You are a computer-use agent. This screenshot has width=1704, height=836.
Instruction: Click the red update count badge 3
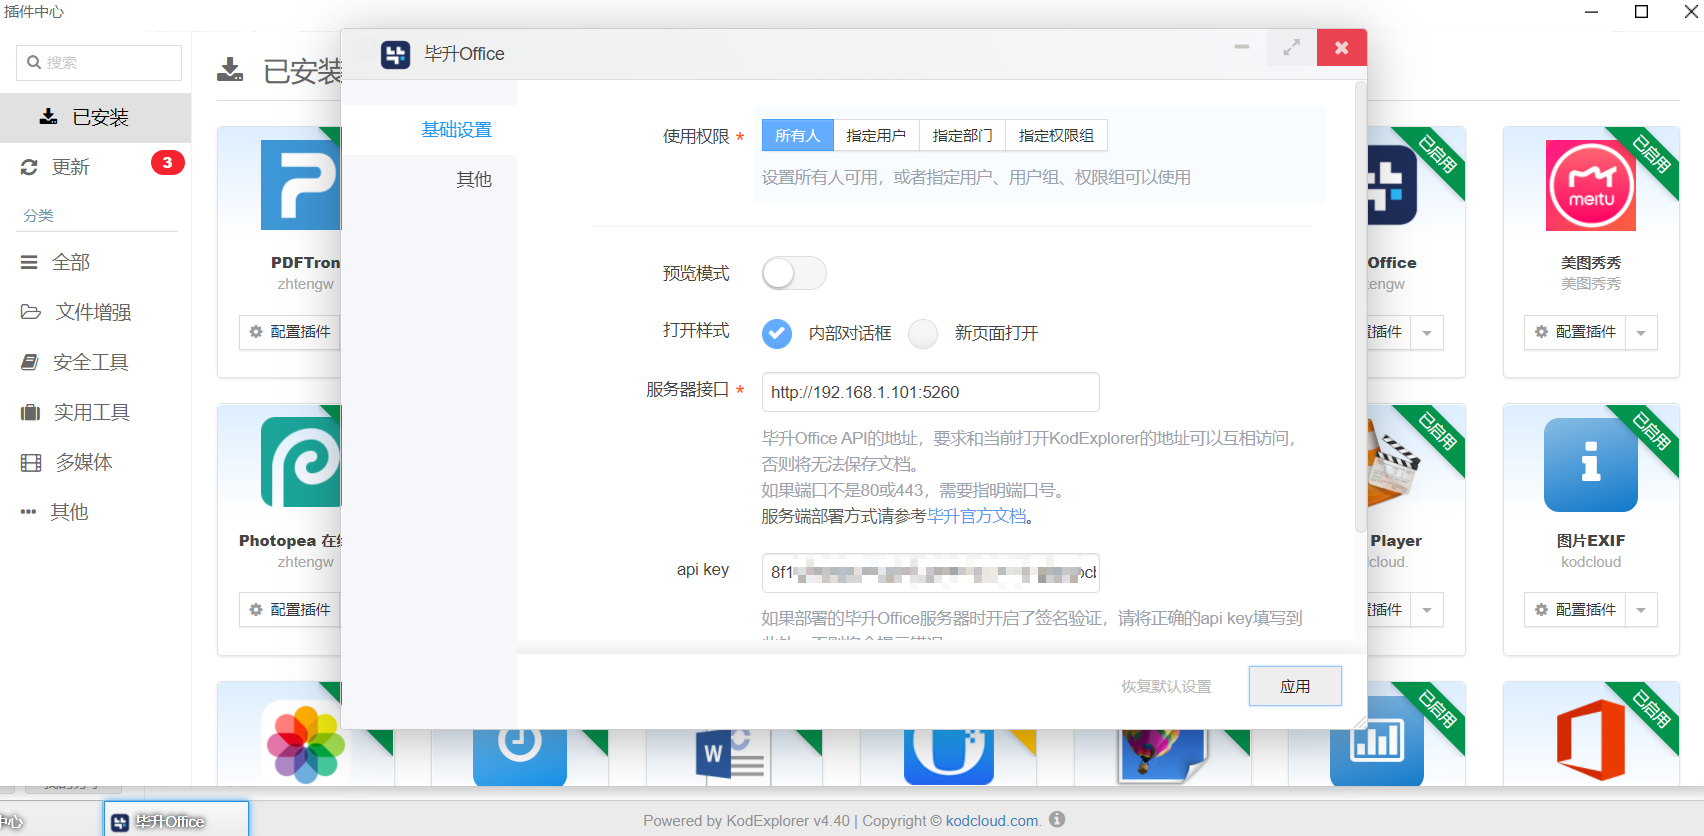168,162
